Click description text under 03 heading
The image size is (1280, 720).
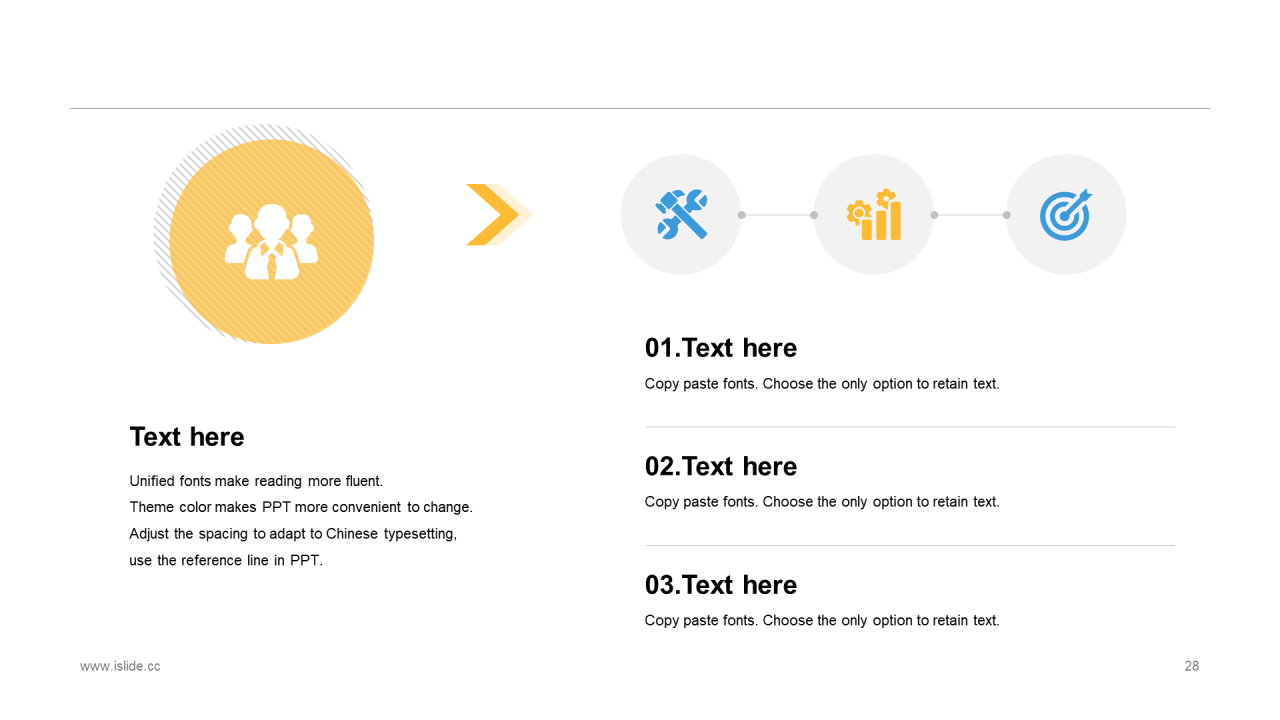822,621
